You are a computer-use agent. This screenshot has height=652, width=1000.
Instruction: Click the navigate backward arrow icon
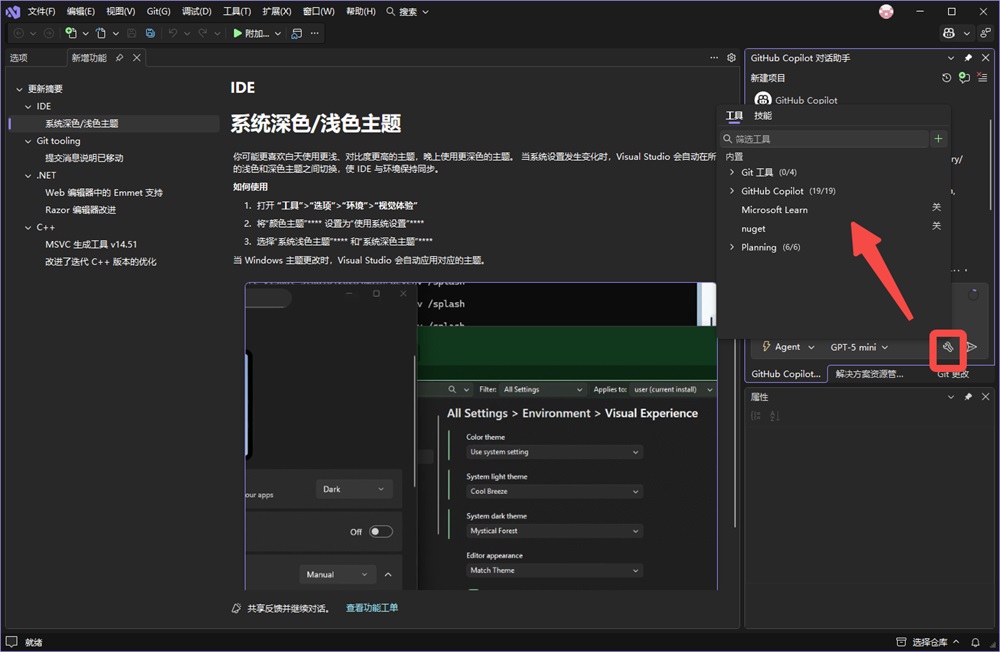coord(19,33)
